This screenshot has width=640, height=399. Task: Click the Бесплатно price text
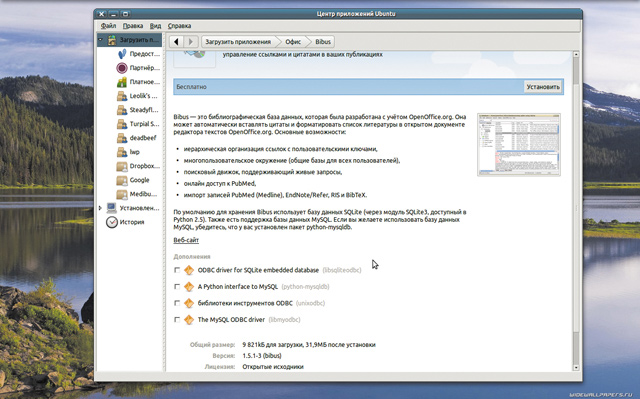point(191,87)
